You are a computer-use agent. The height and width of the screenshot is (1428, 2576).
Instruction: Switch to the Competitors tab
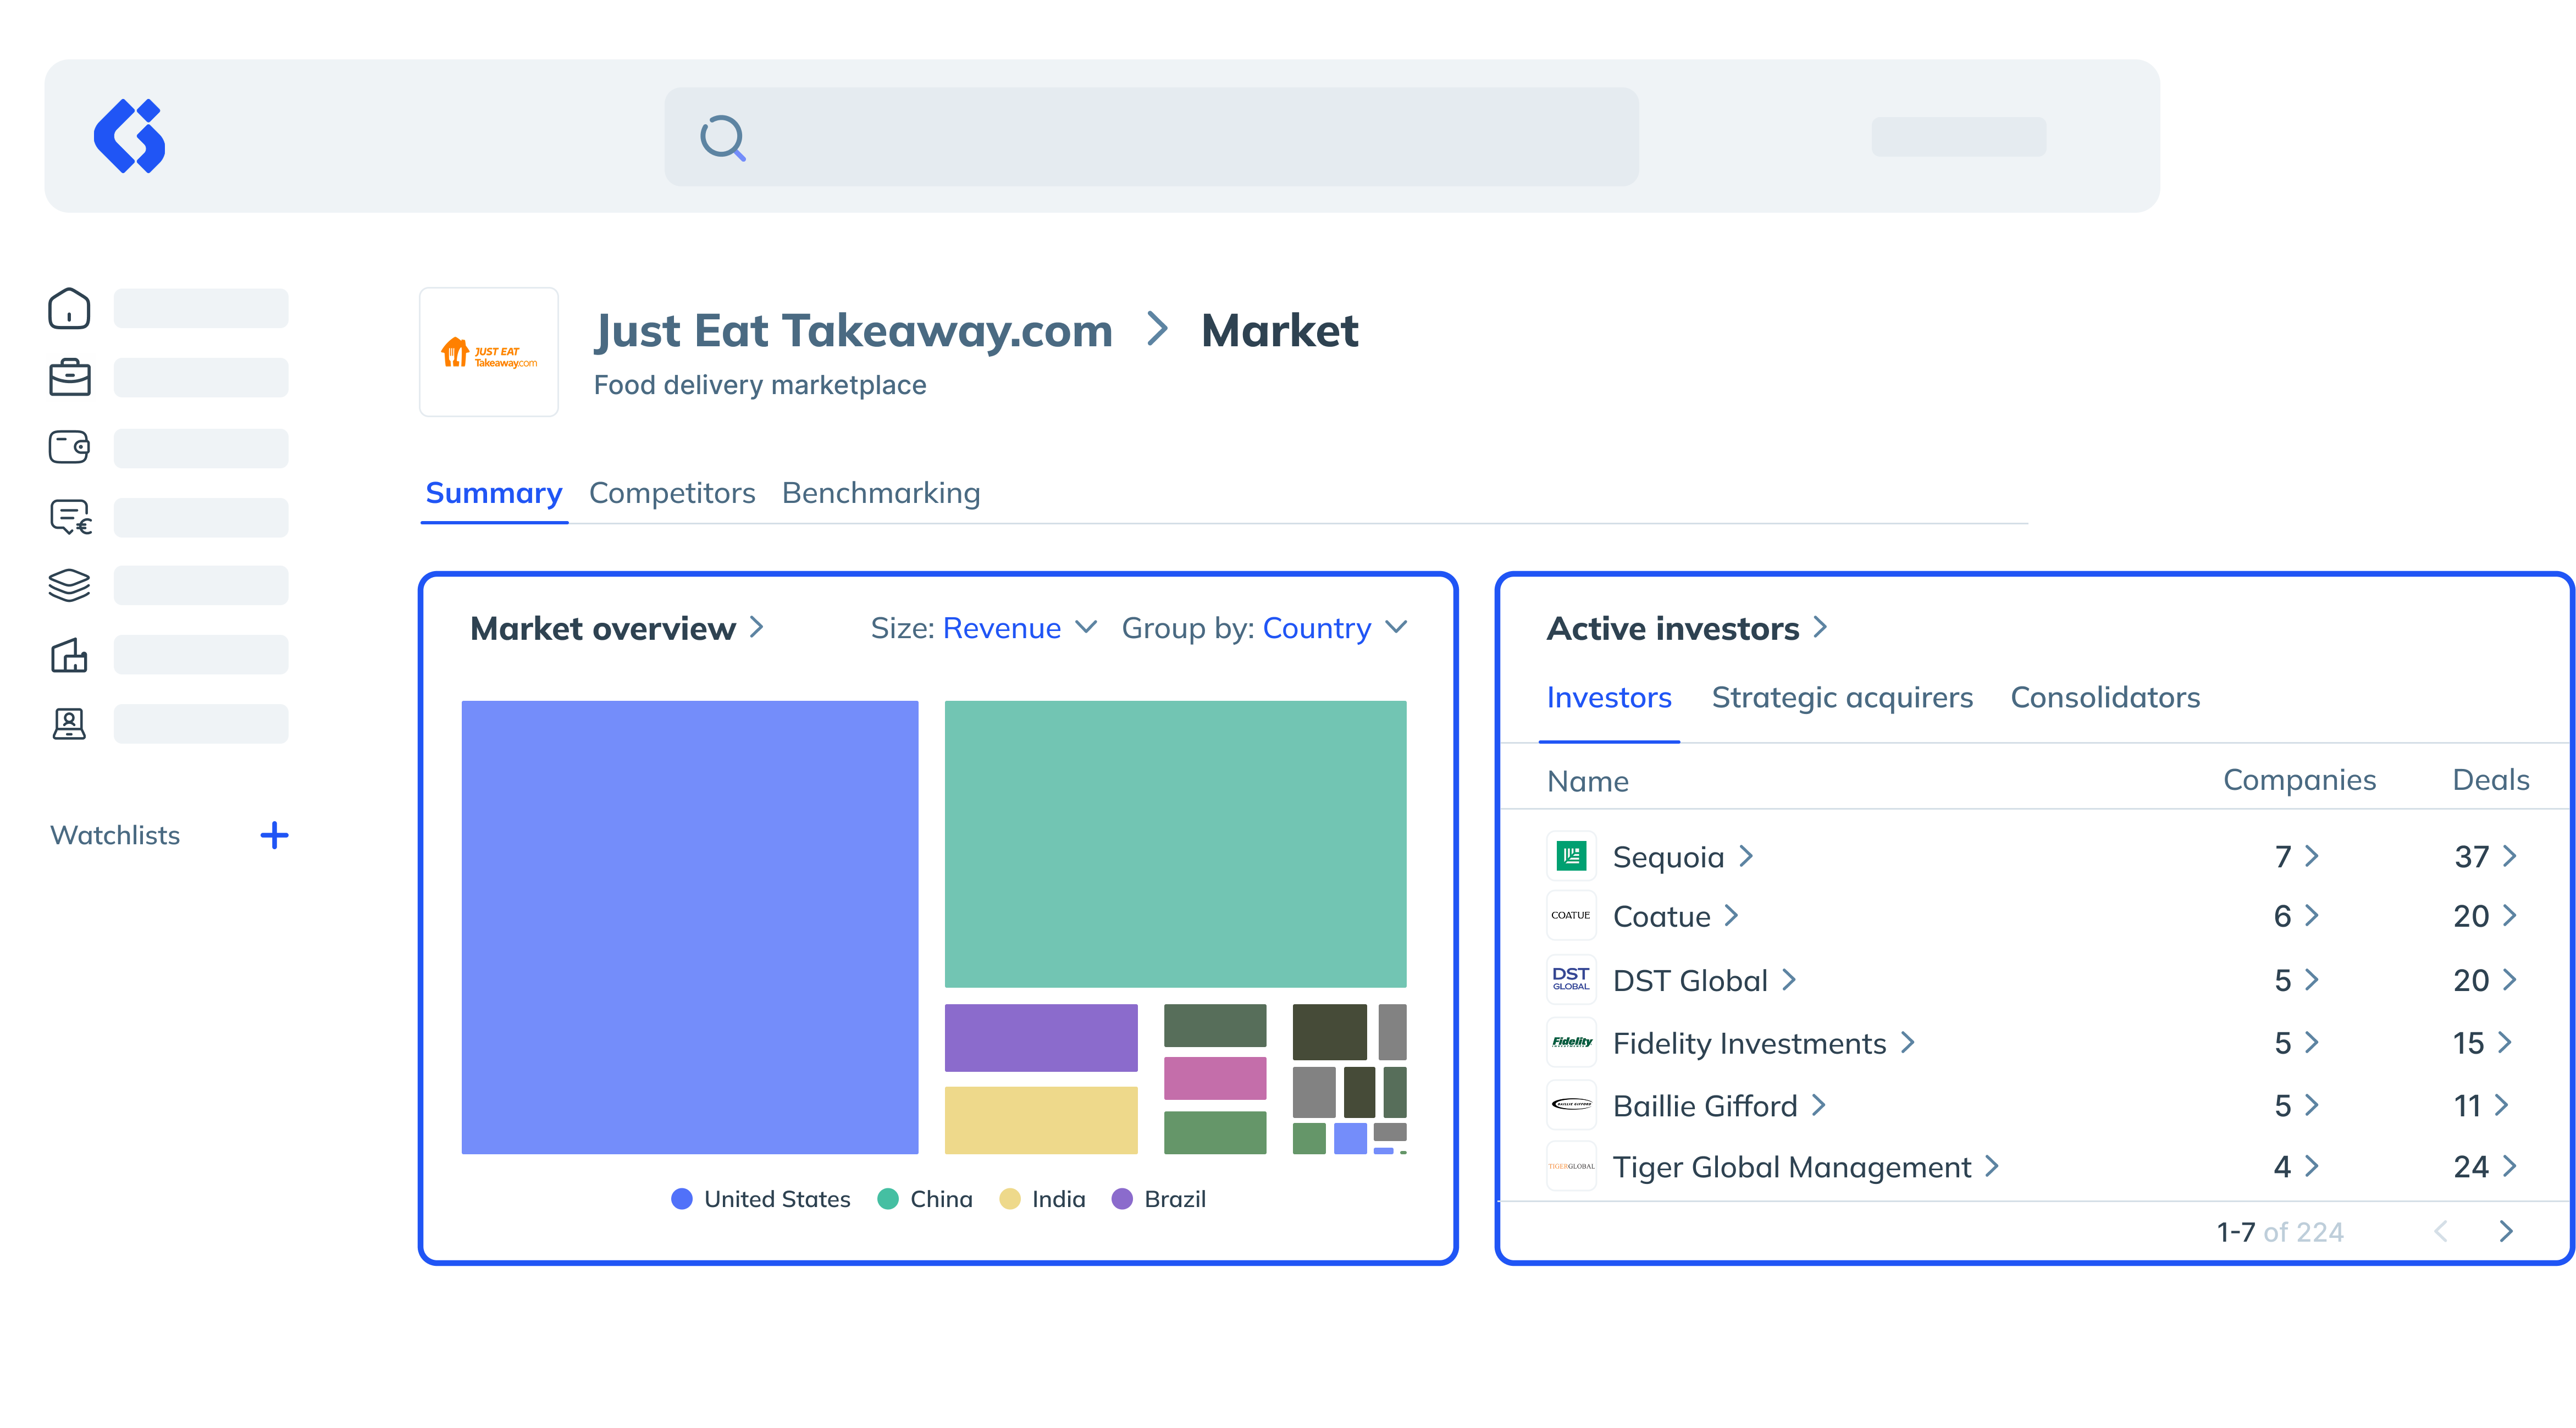click(672, 493)
